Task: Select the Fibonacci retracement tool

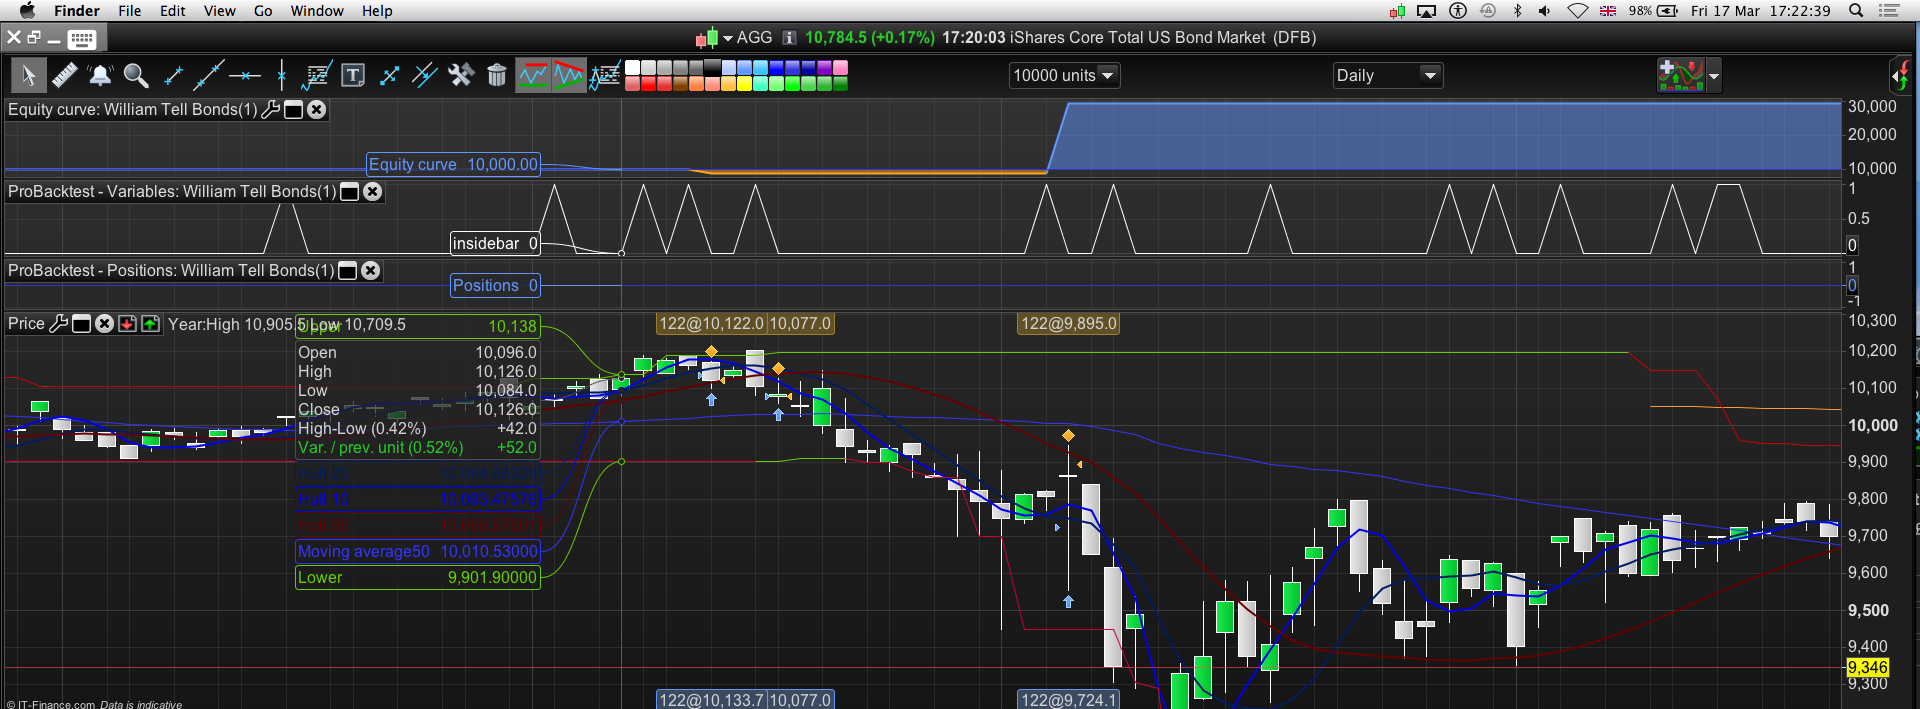Action: 317,75
